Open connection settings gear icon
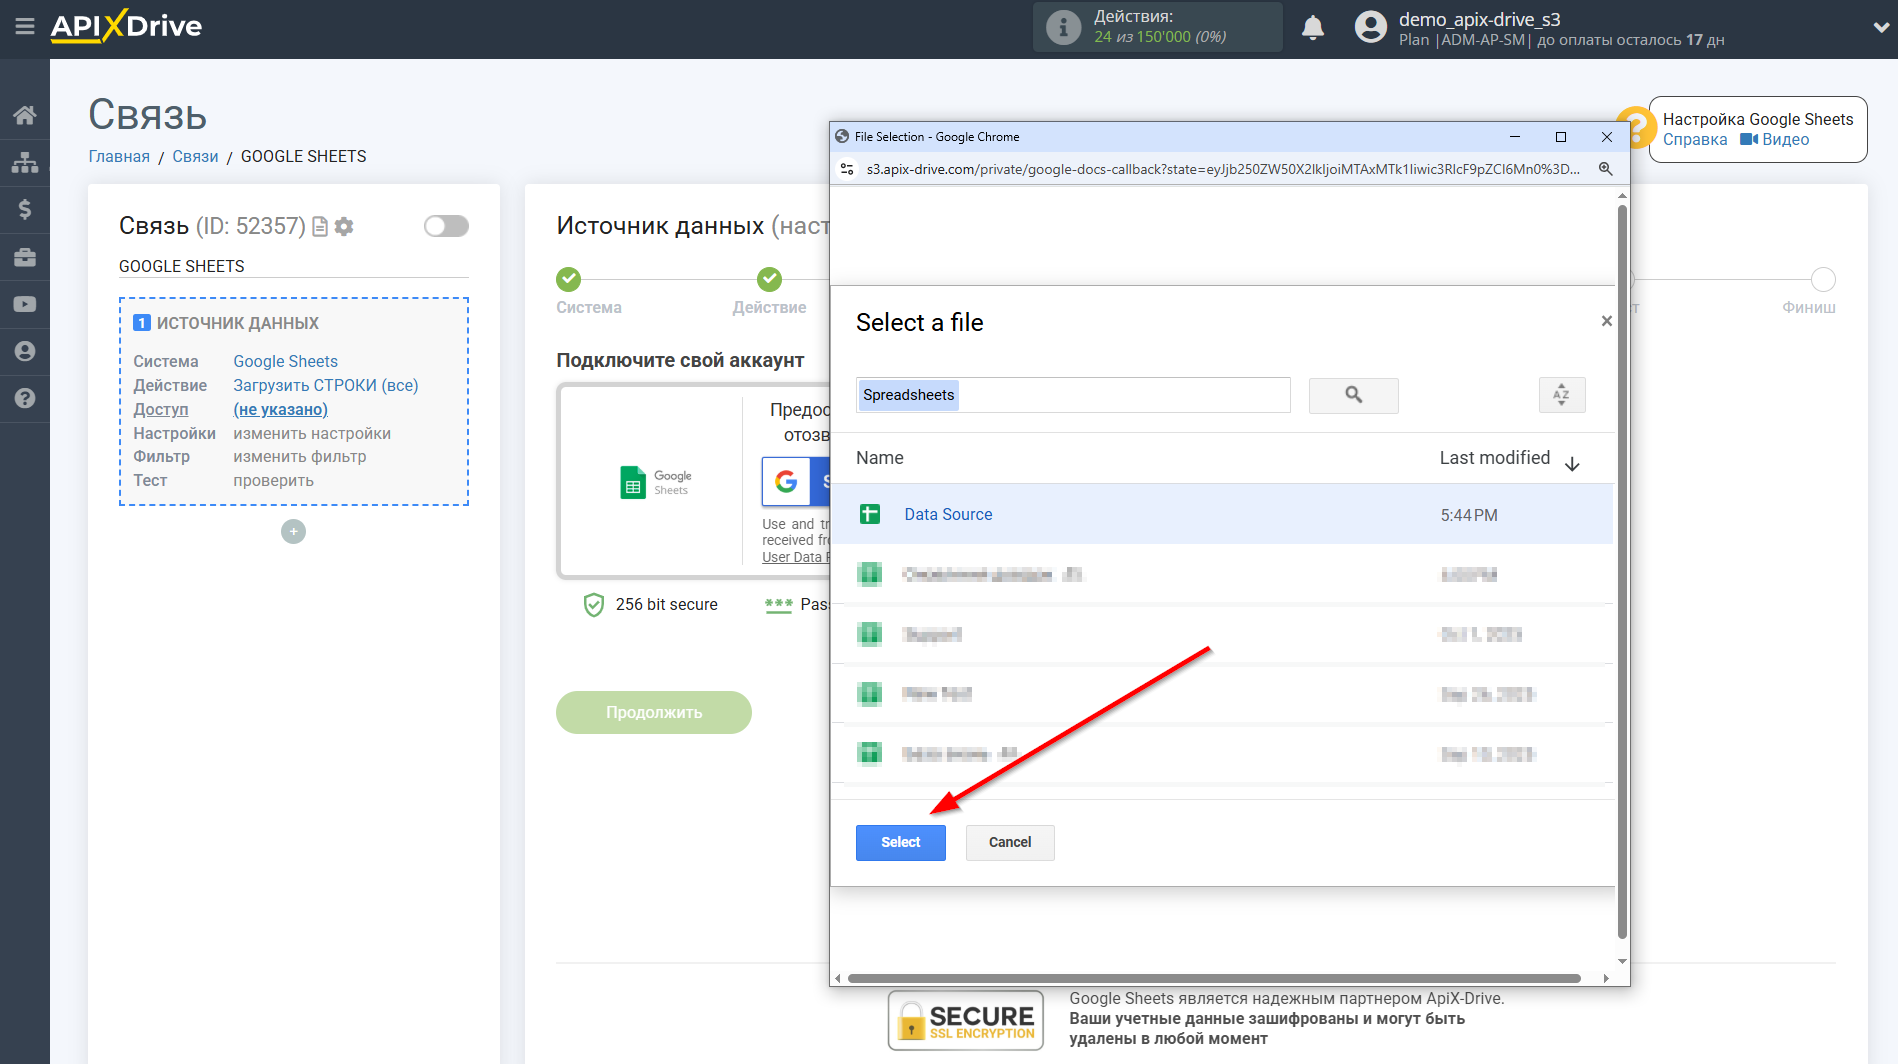The image size is (1898, 1064). pyautogui.click(x=344, y=227)
